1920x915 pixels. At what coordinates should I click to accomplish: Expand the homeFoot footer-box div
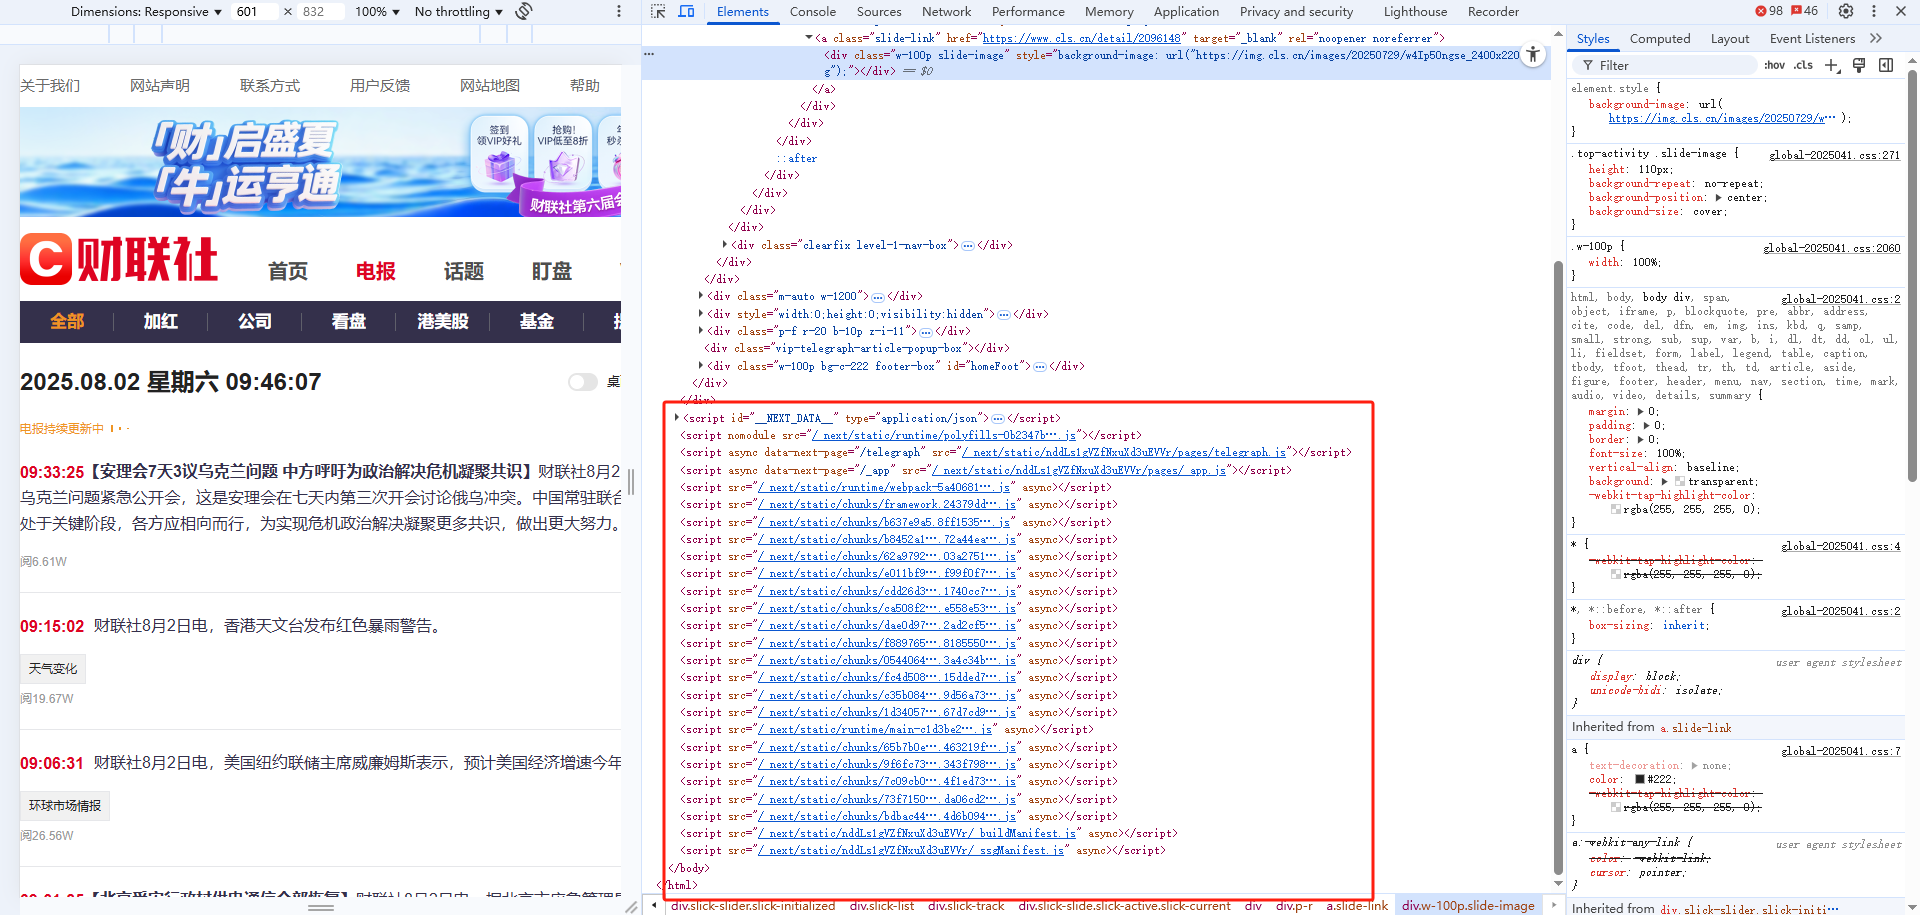pos(701,366)
